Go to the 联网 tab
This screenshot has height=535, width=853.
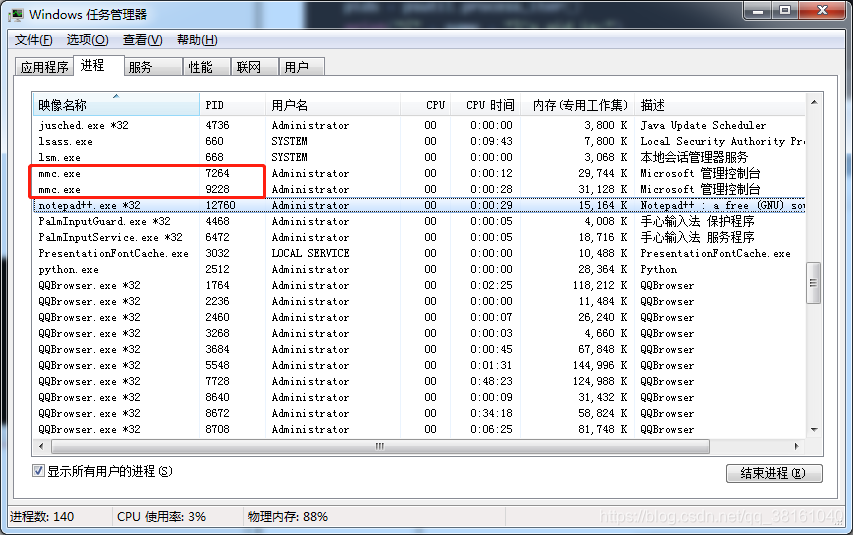[255, 67]
